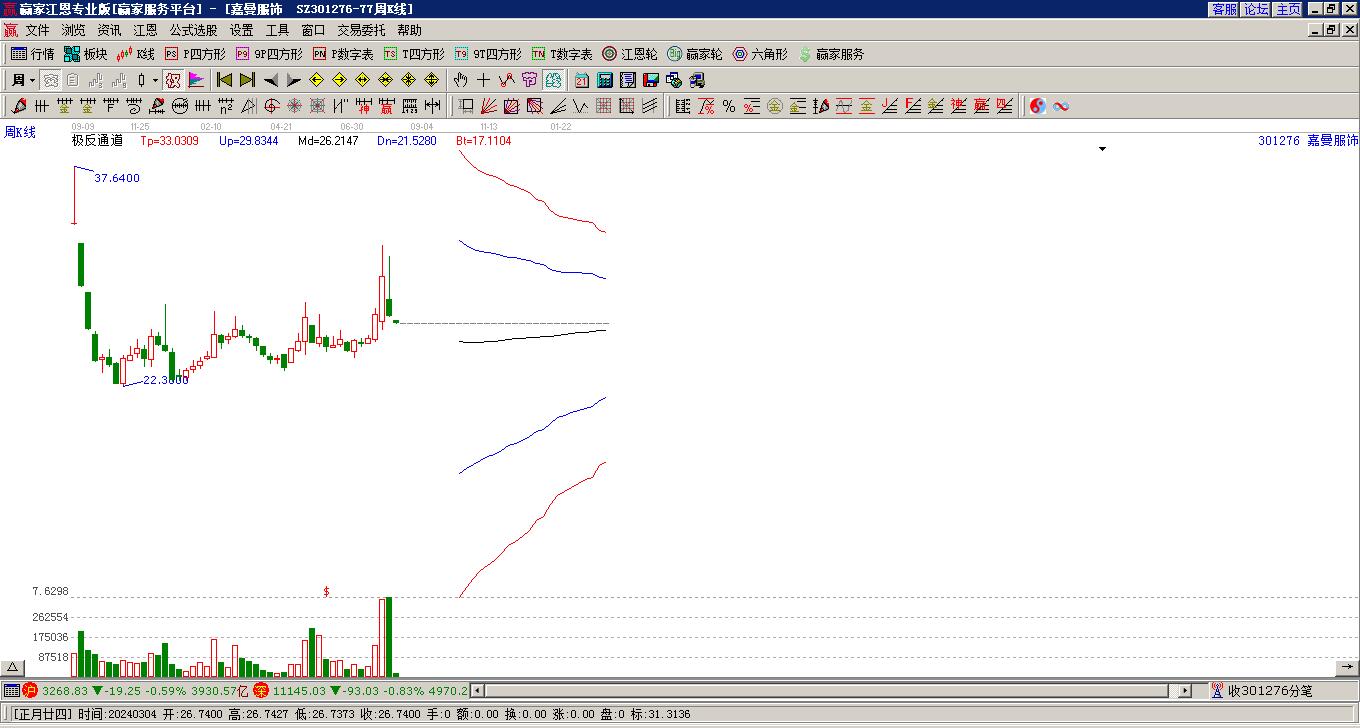Viewport: 1360px width, 728px height.
Task: Open the 行情 quotes view
Action: click(33, 54)
